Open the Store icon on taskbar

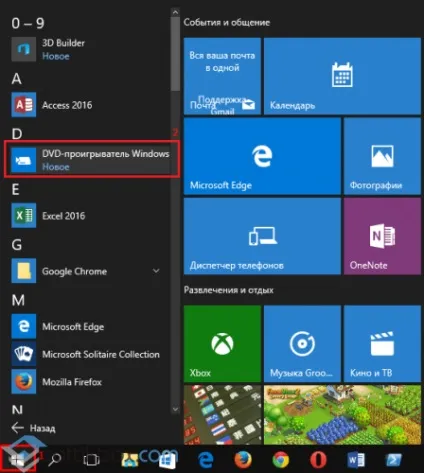[x=167, y=460]
